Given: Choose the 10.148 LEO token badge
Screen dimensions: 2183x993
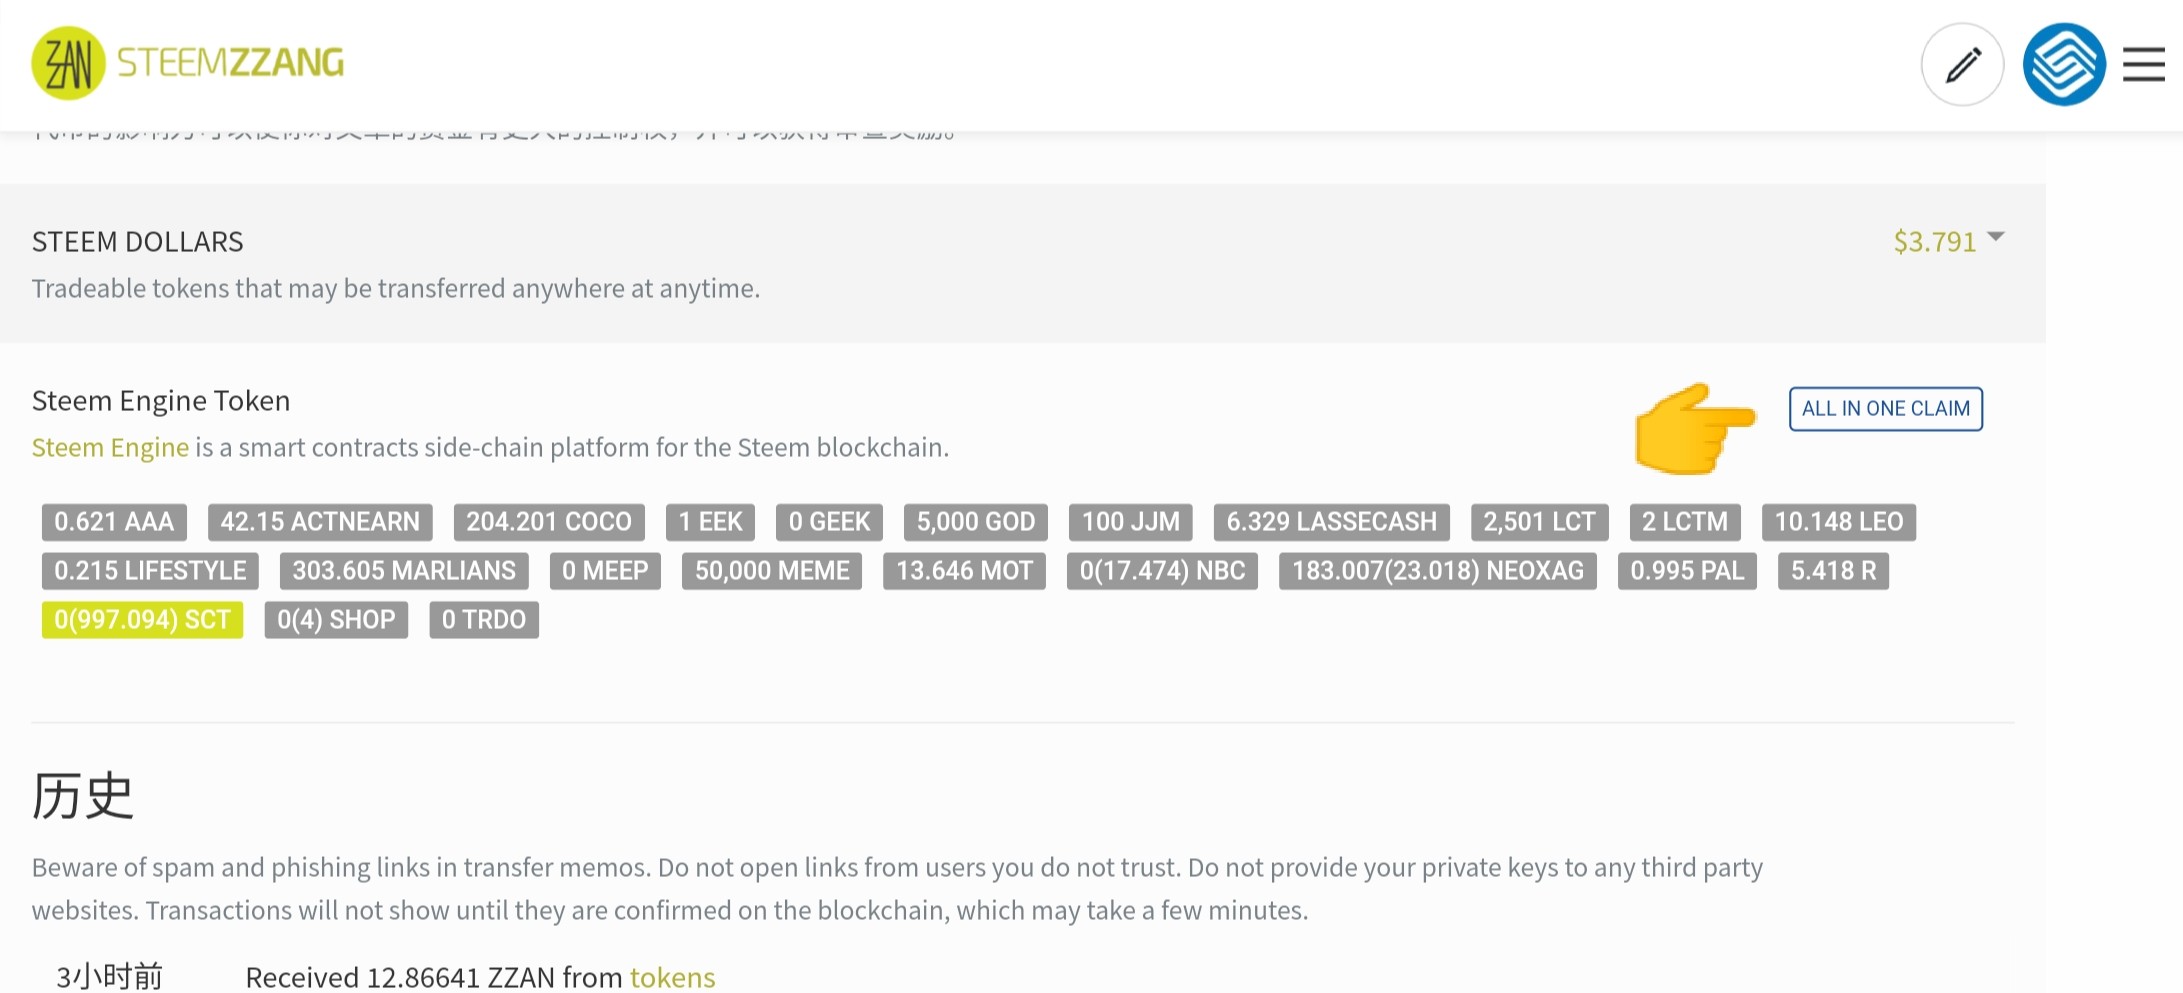Looking at the screenshot, I should tap(1838, 522).
